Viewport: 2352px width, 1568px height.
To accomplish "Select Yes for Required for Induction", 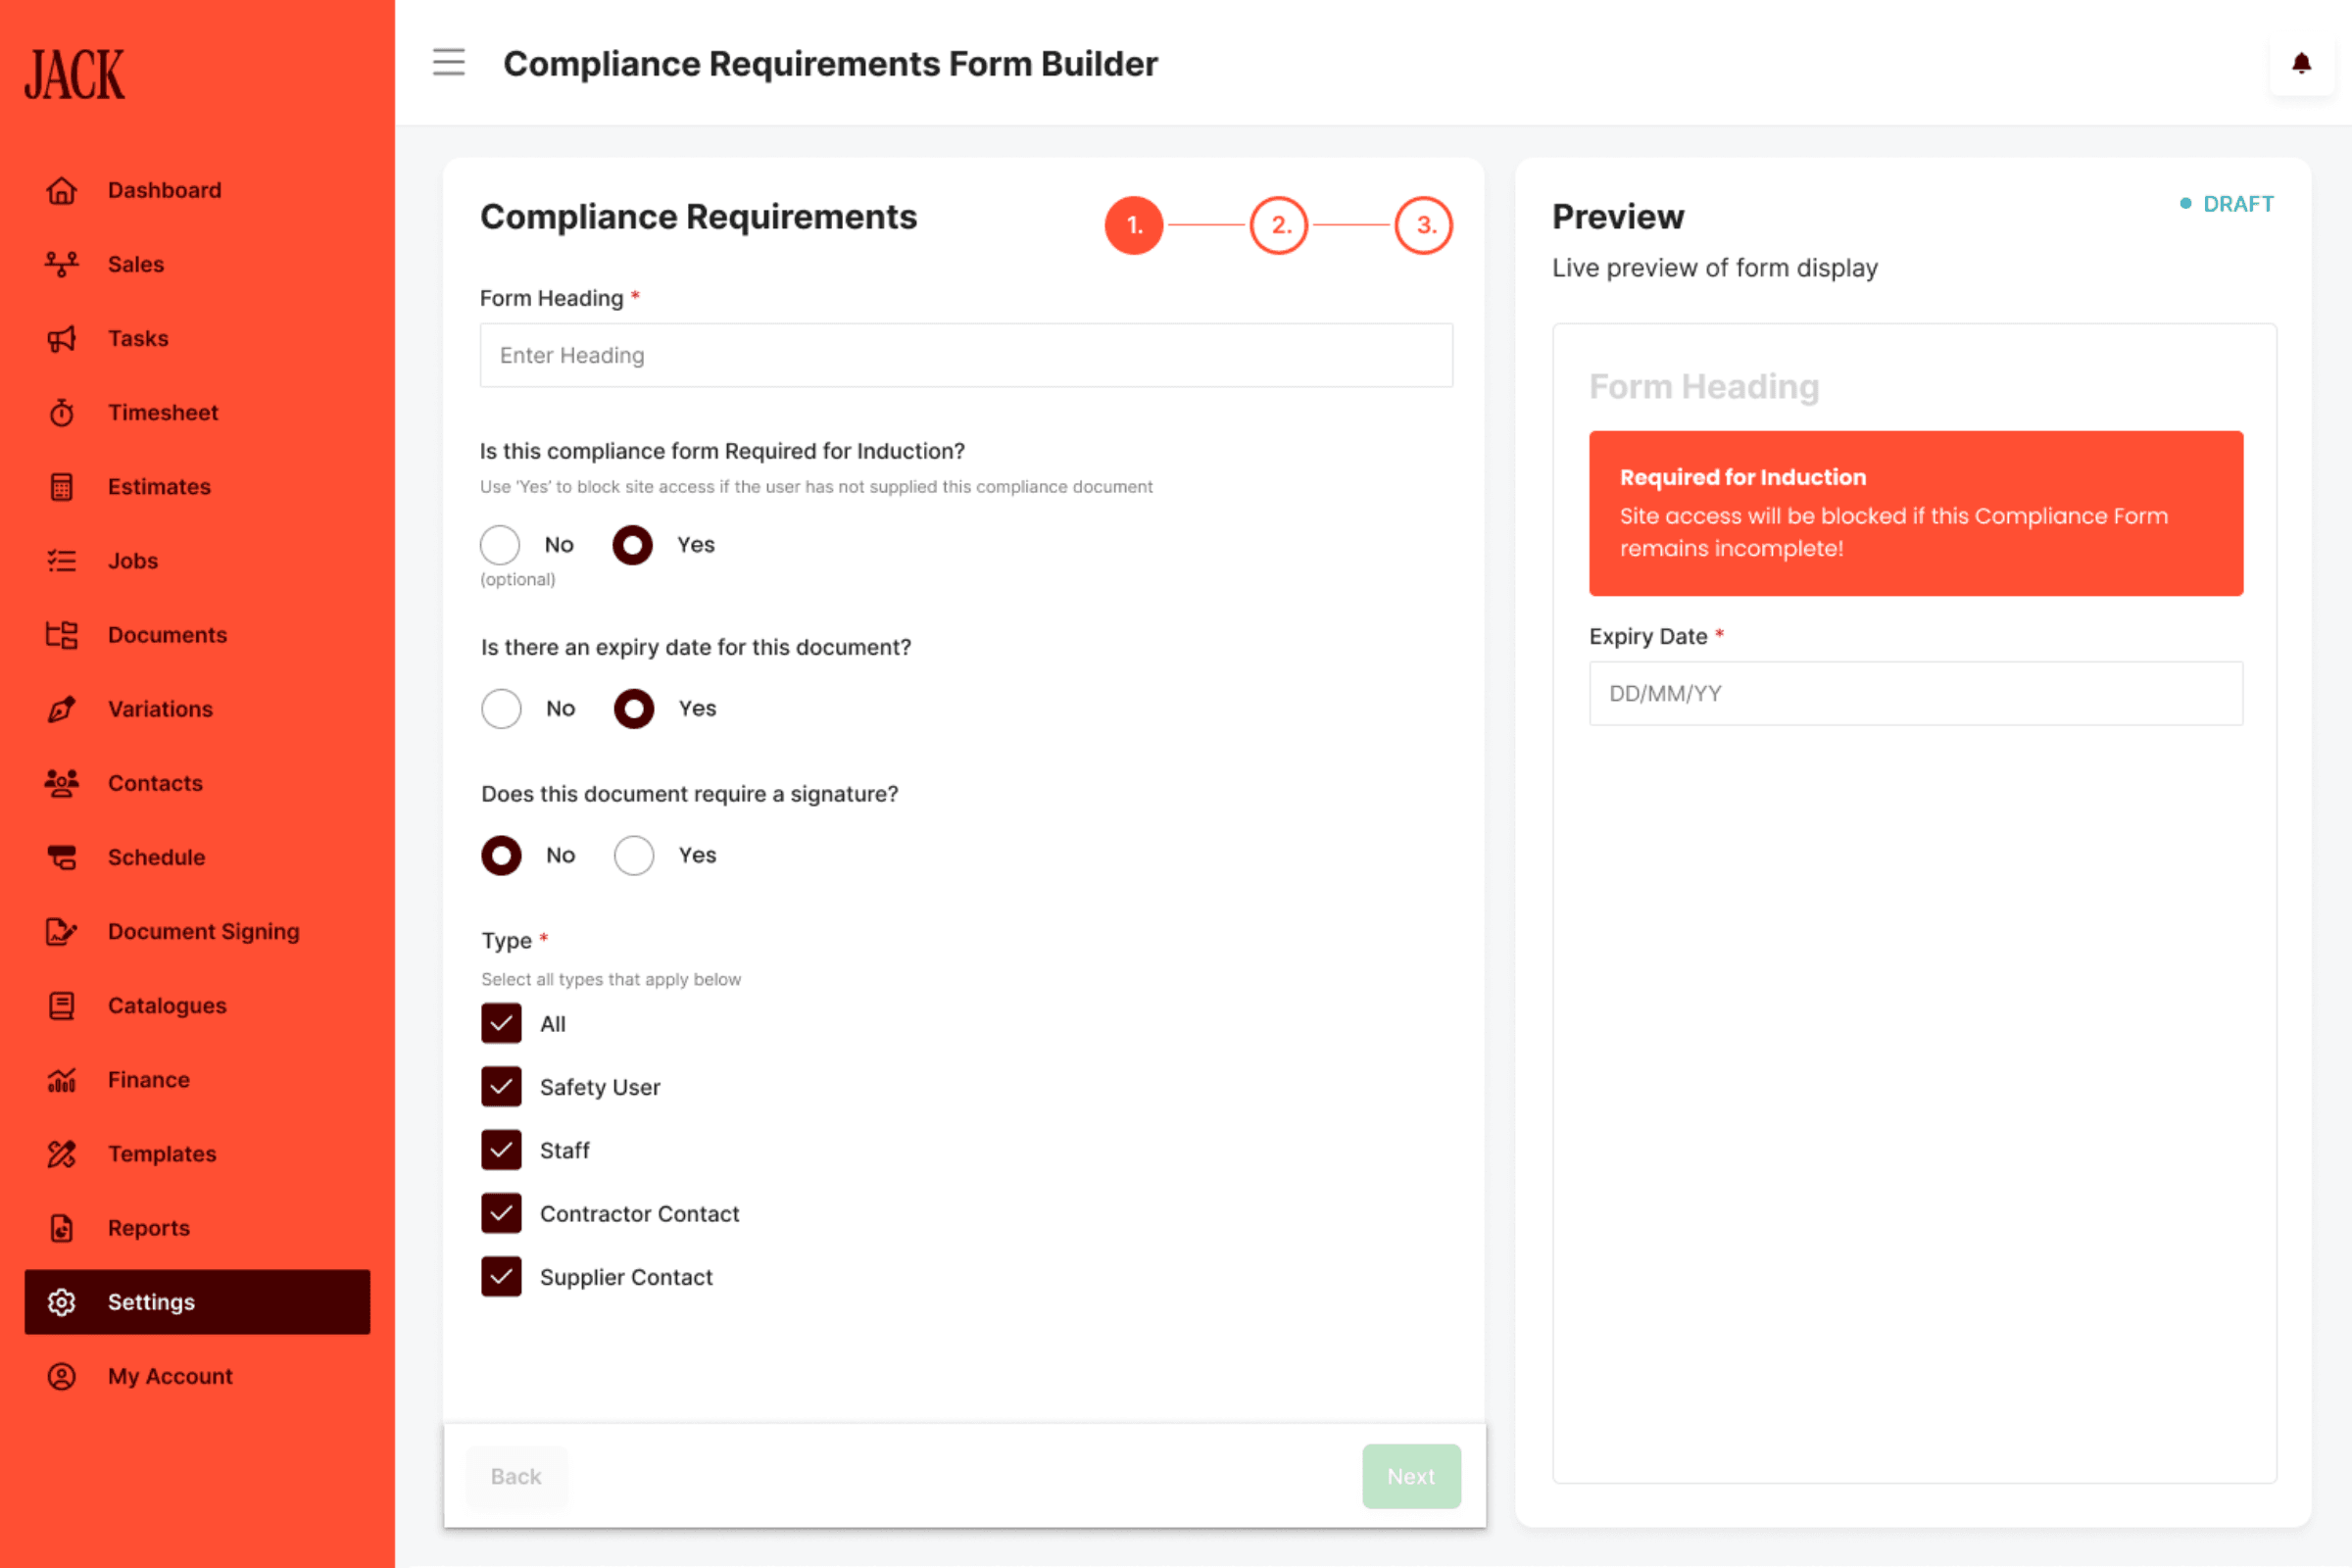I will coord(632,545).
